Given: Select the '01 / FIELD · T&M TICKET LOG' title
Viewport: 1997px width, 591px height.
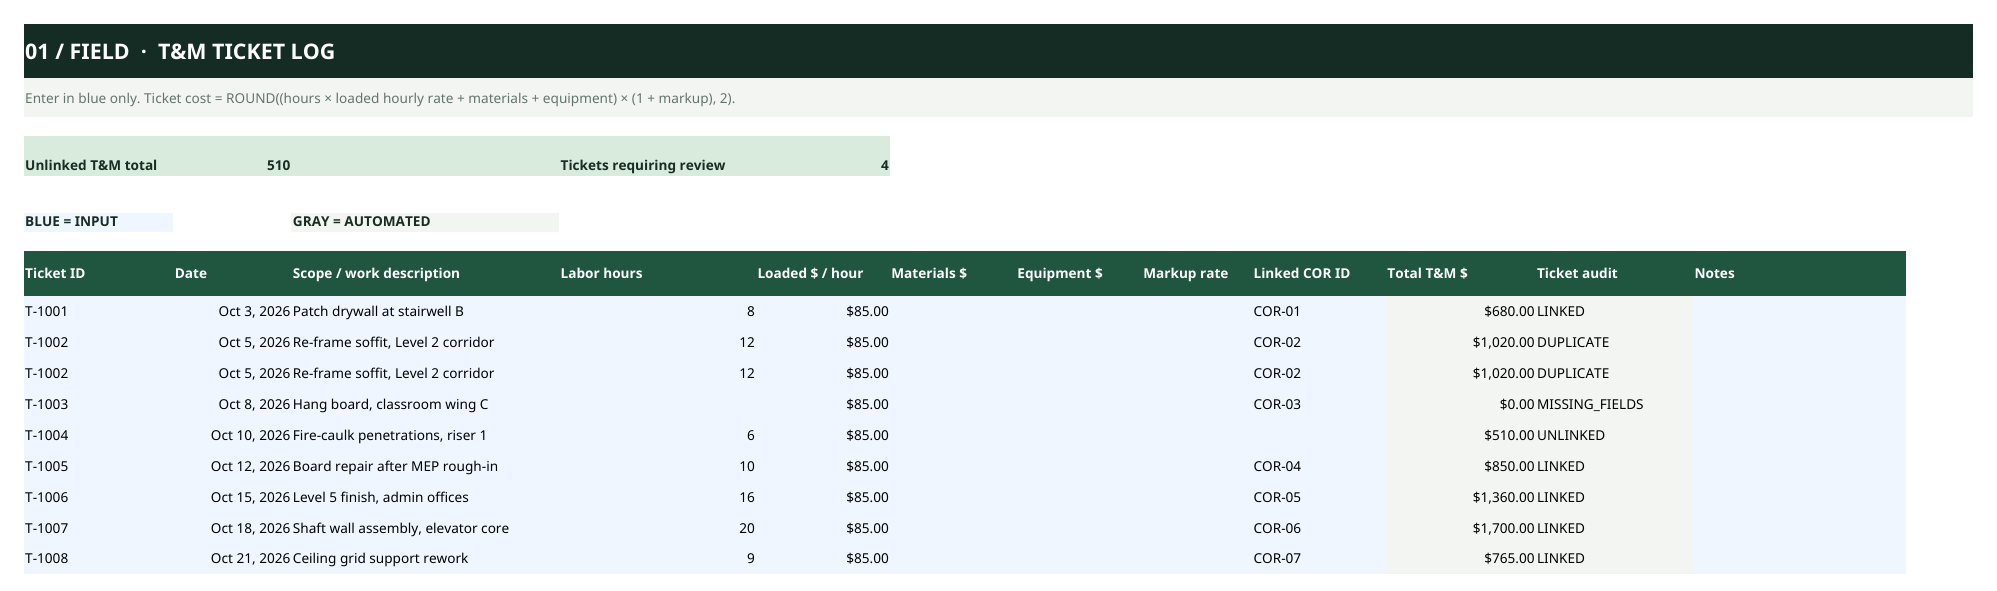Looking at the screenshot, I should point(180,51).
